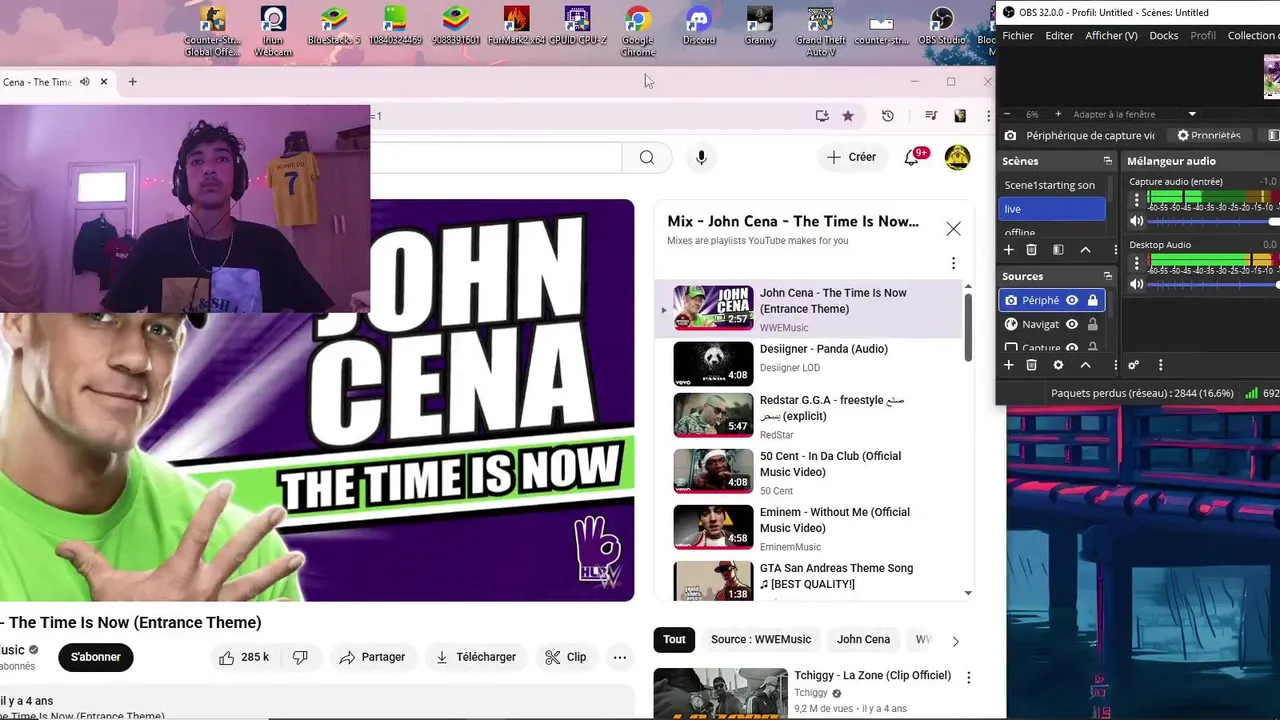Open the Editer menu in OBS
Image resolution: width=1280 pixels, height=720 pixels.
(x=1059, y=35)
